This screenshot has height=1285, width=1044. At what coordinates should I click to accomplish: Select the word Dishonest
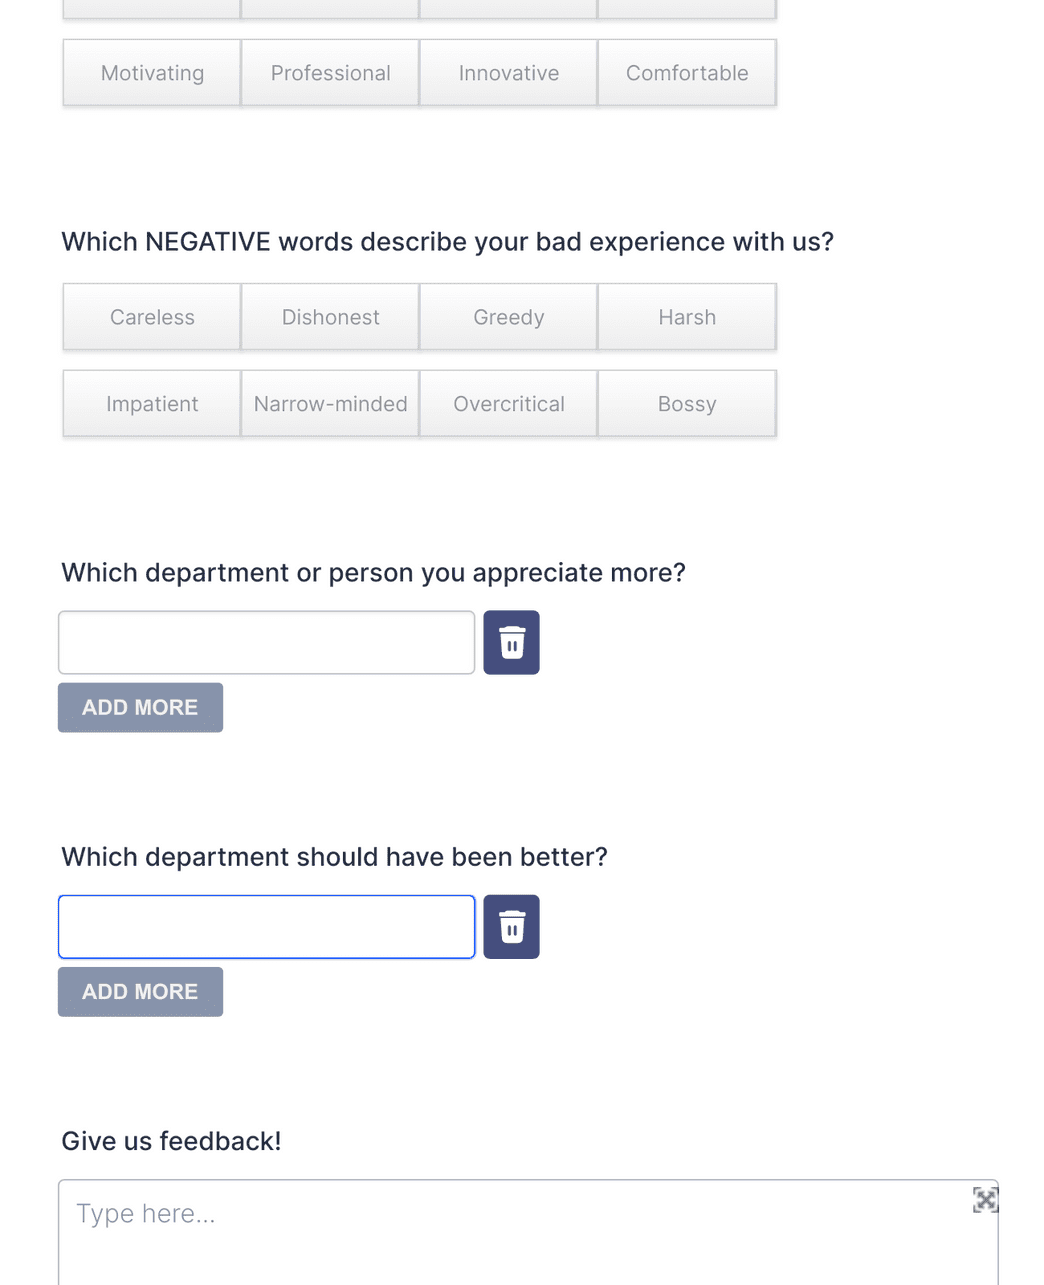(x=330, y=317)
